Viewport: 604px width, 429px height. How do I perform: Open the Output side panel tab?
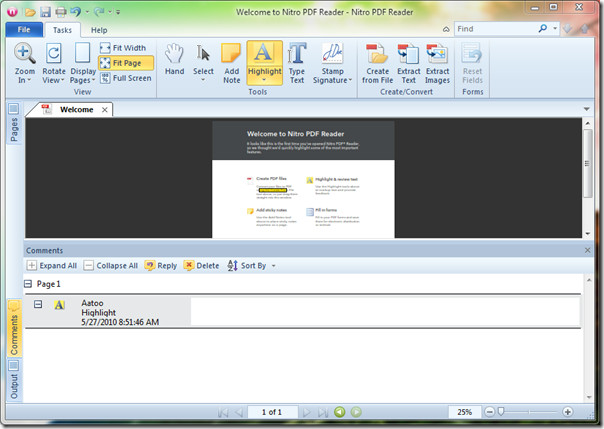point(14,381)
